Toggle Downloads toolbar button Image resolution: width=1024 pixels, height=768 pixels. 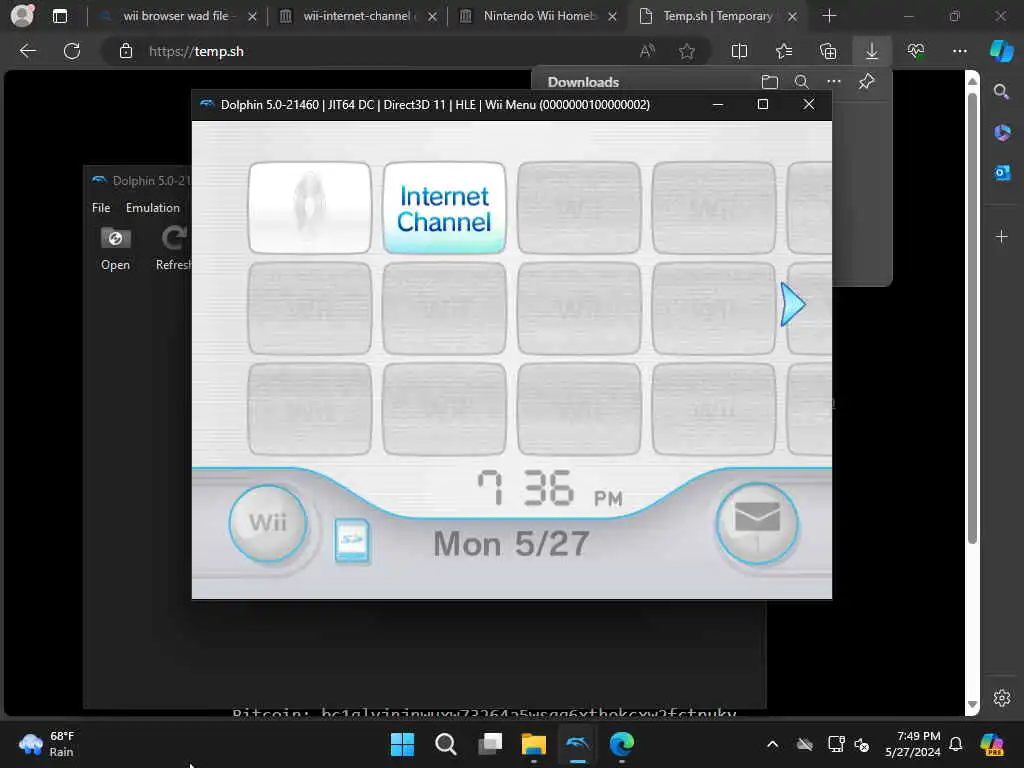[x=872, y=51]
